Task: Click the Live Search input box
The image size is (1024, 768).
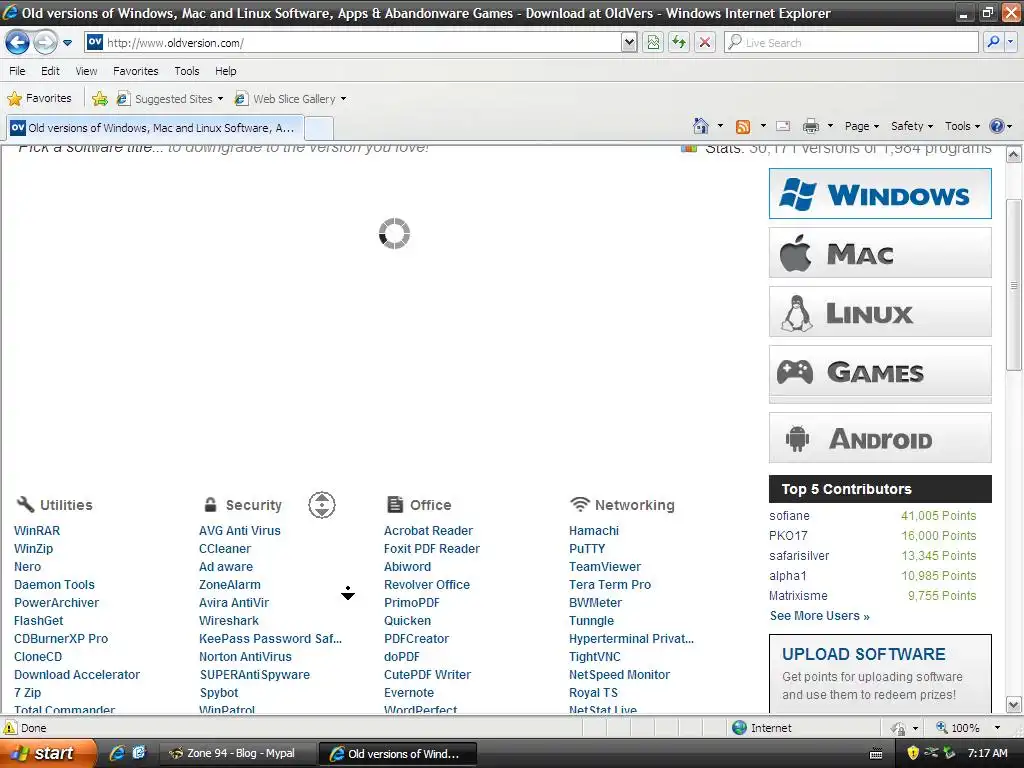Action: [851, 42]
